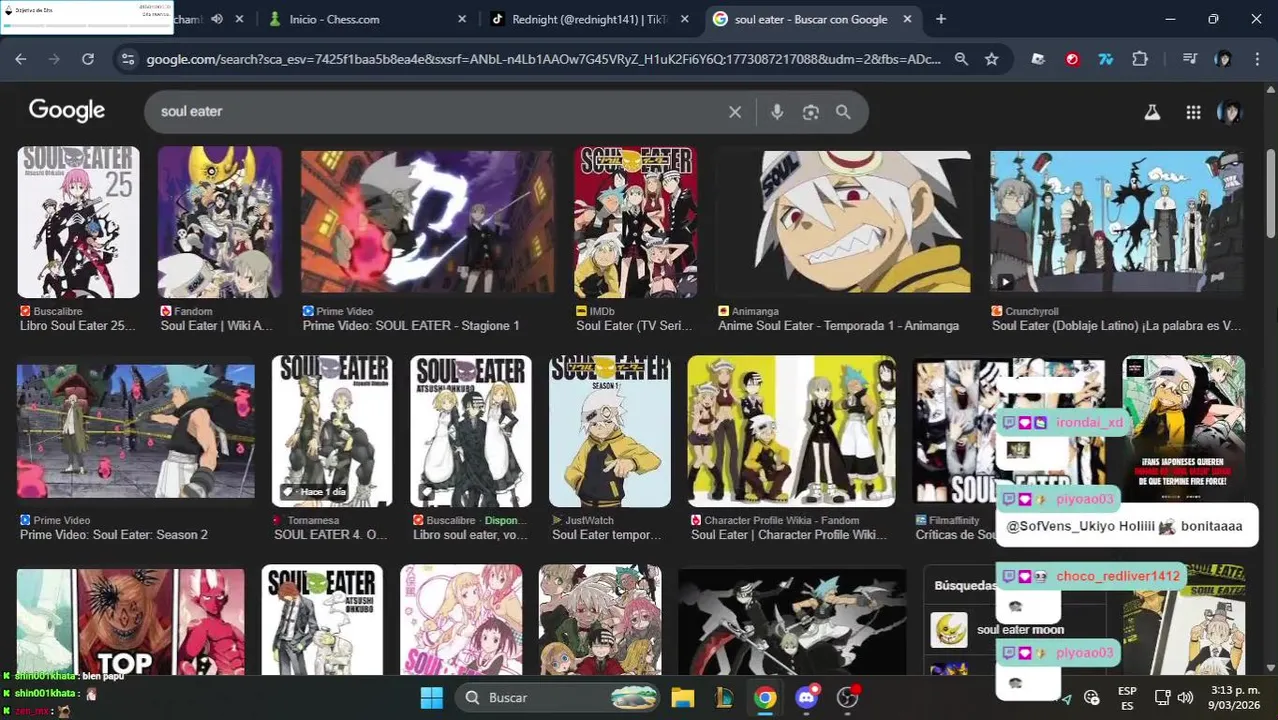The height and width of the screenshot is (720, 1278).
Task: Open Google account avatar on page
Action: (1229, 112)
